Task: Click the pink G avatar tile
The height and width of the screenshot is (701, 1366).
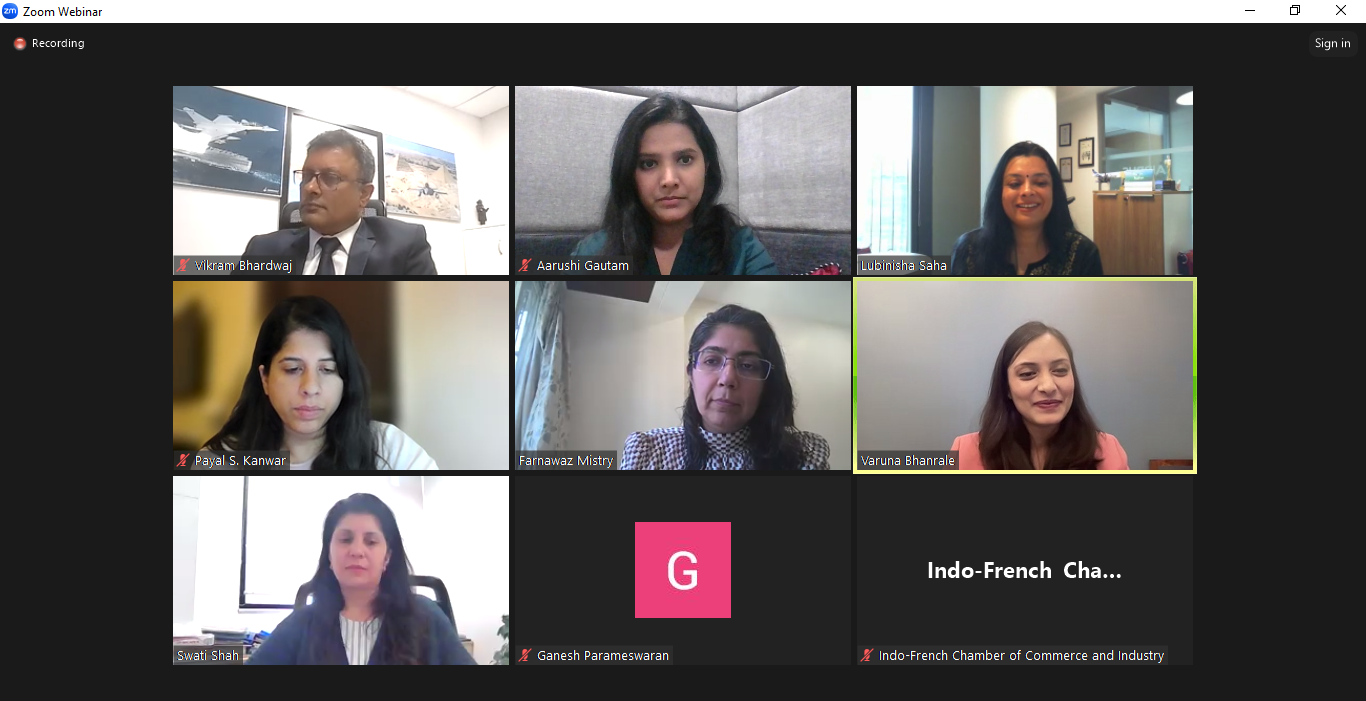Action: [x=683, y=570]
